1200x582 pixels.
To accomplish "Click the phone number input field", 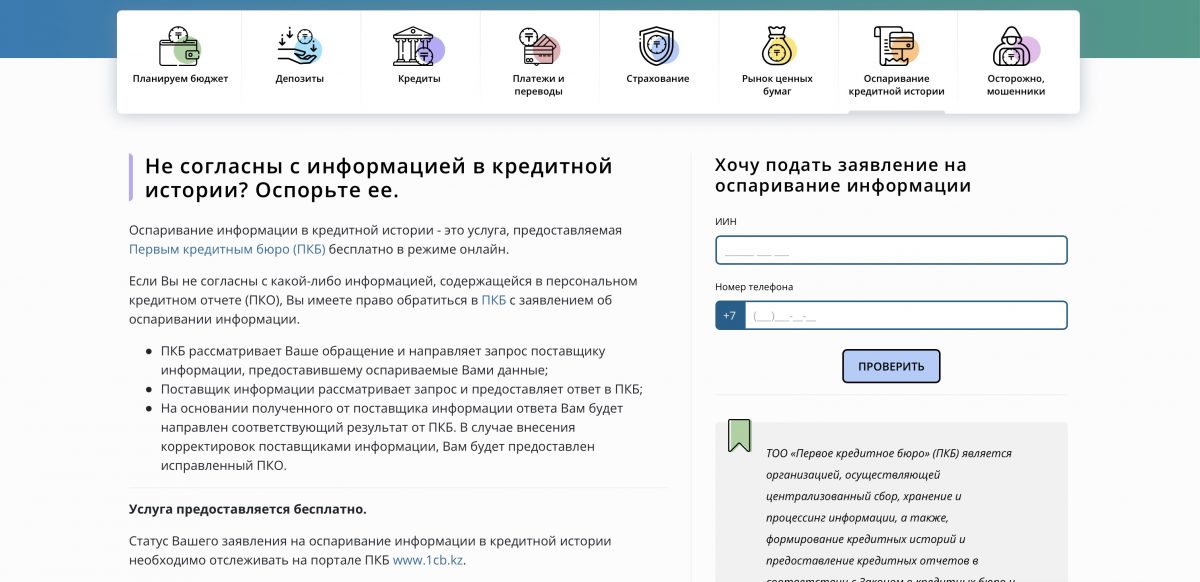I will pyautogui.click(x=906, y=315).
